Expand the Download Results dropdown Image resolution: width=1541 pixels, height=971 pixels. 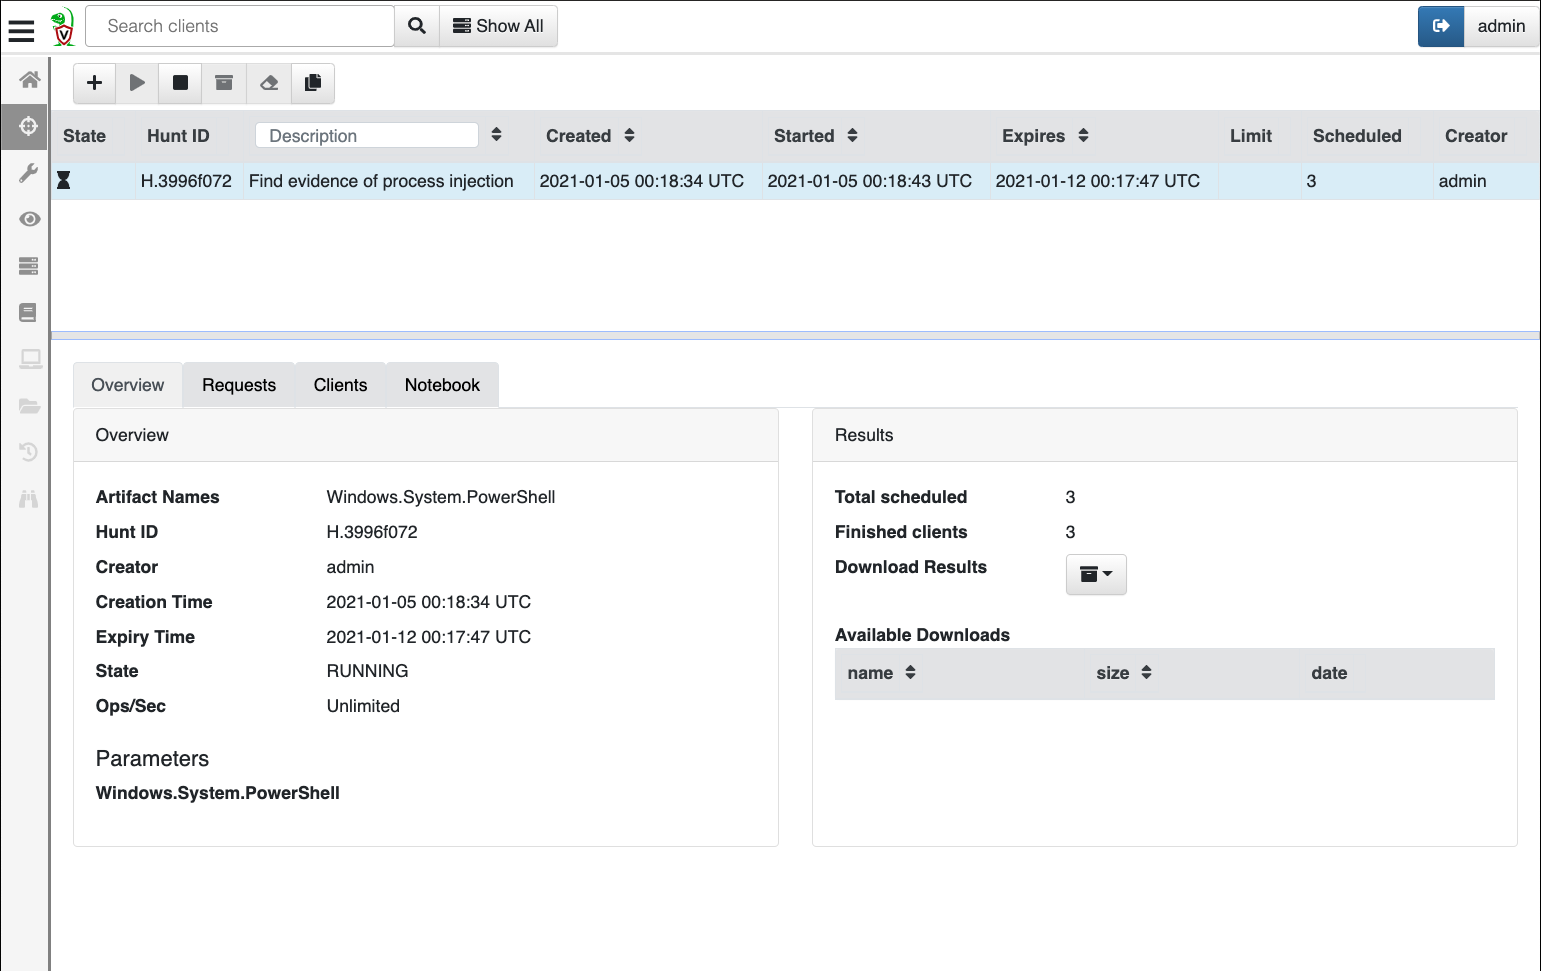pos(1096,574)
